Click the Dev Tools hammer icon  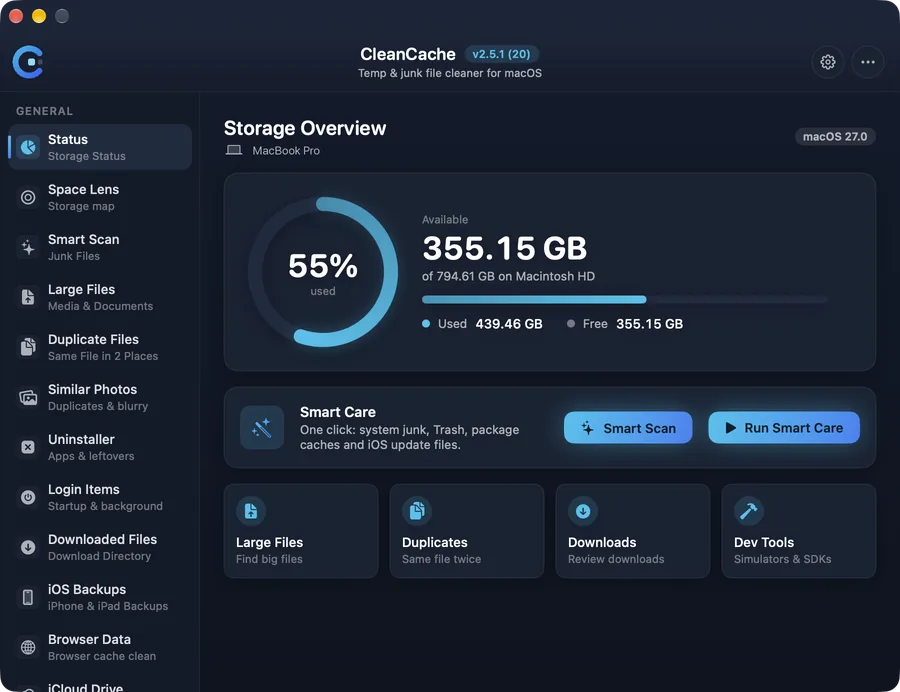tap(748, 511)
